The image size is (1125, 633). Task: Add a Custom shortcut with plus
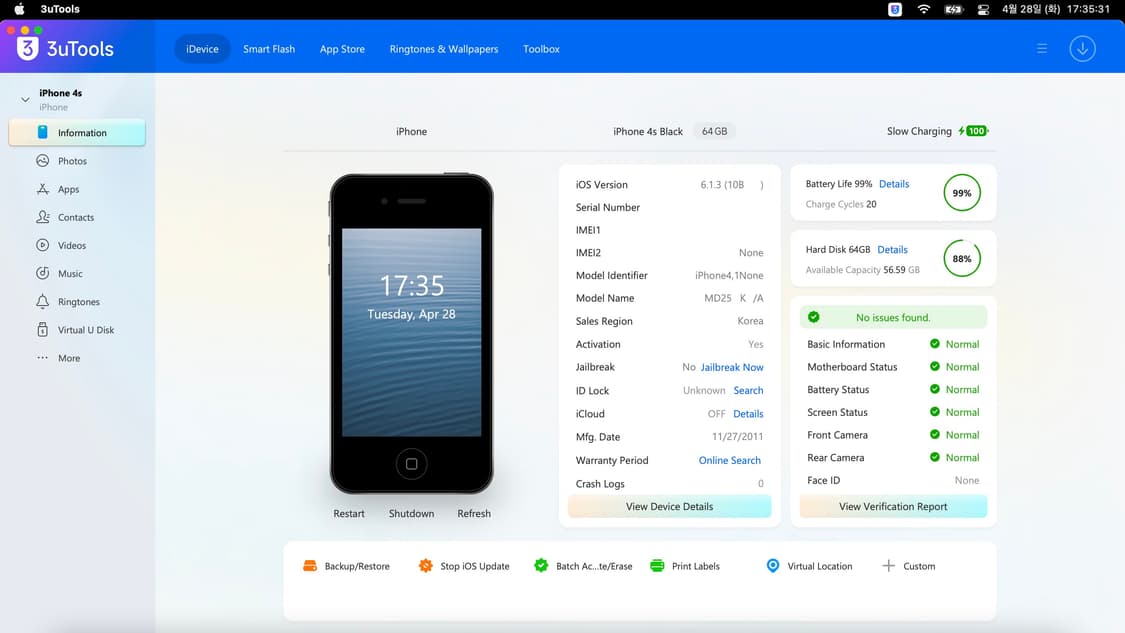click(x=888, y=566)
